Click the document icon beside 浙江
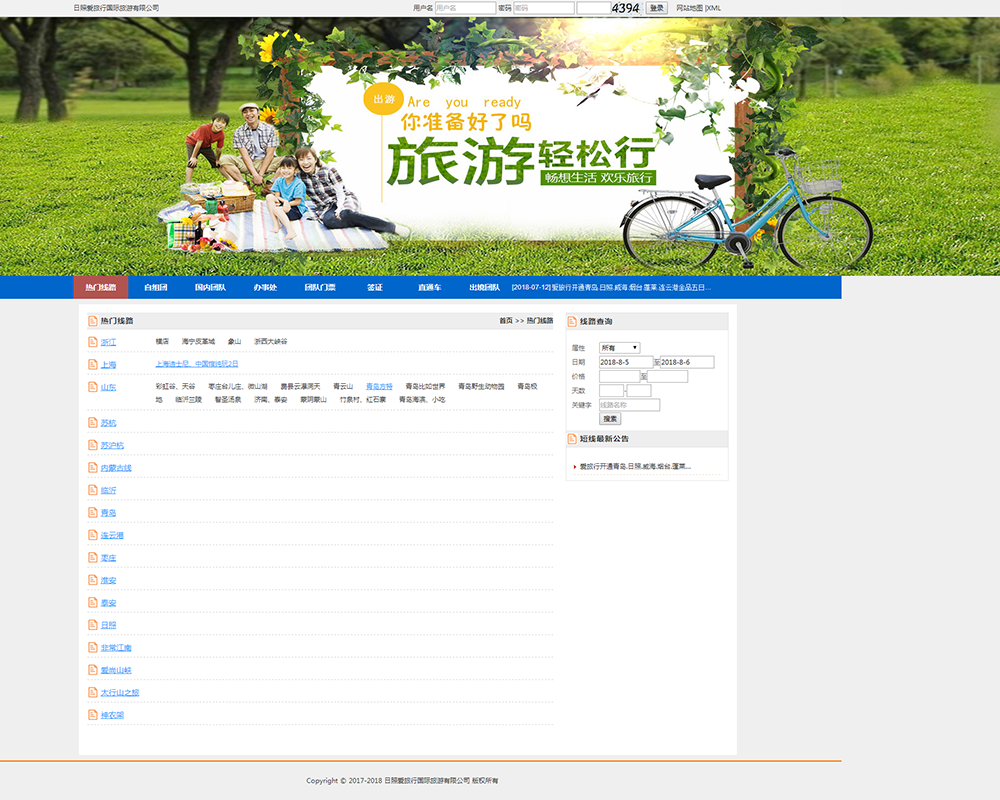 coord(93,342)
